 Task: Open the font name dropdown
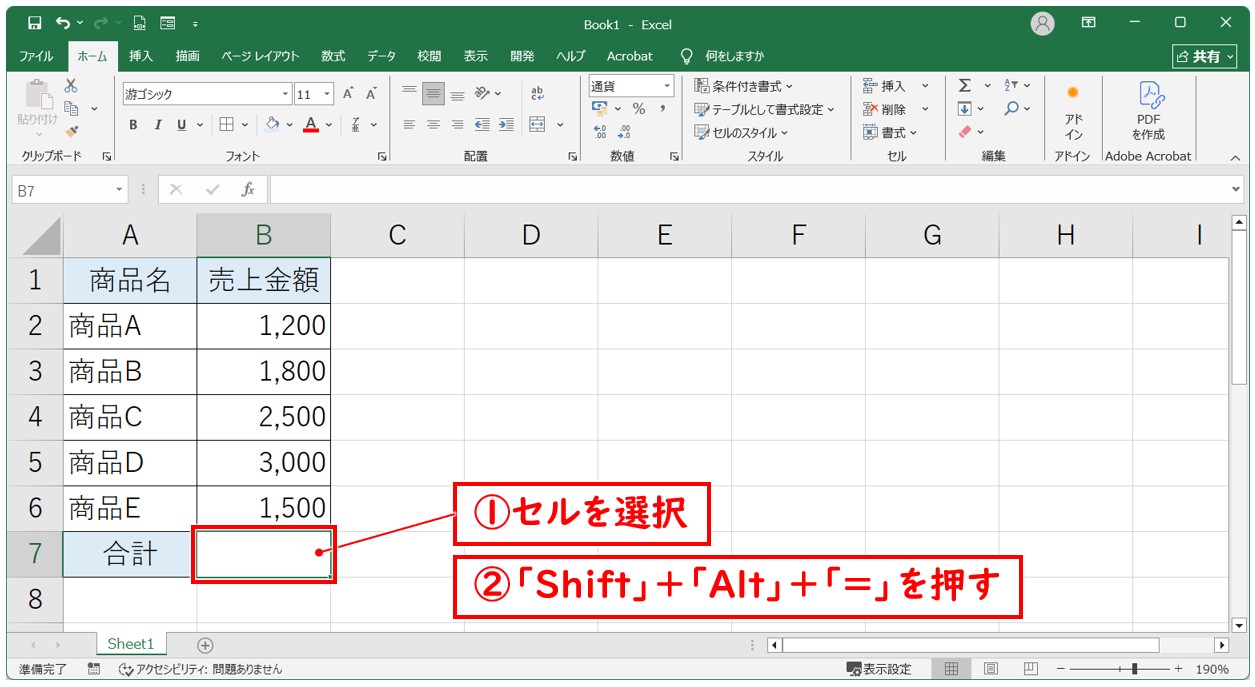[x=285, y=95]
